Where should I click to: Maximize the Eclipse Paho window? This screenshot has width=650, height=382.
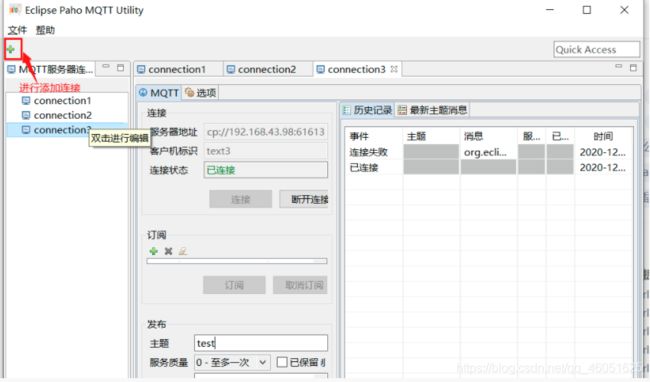coord(587,10)
